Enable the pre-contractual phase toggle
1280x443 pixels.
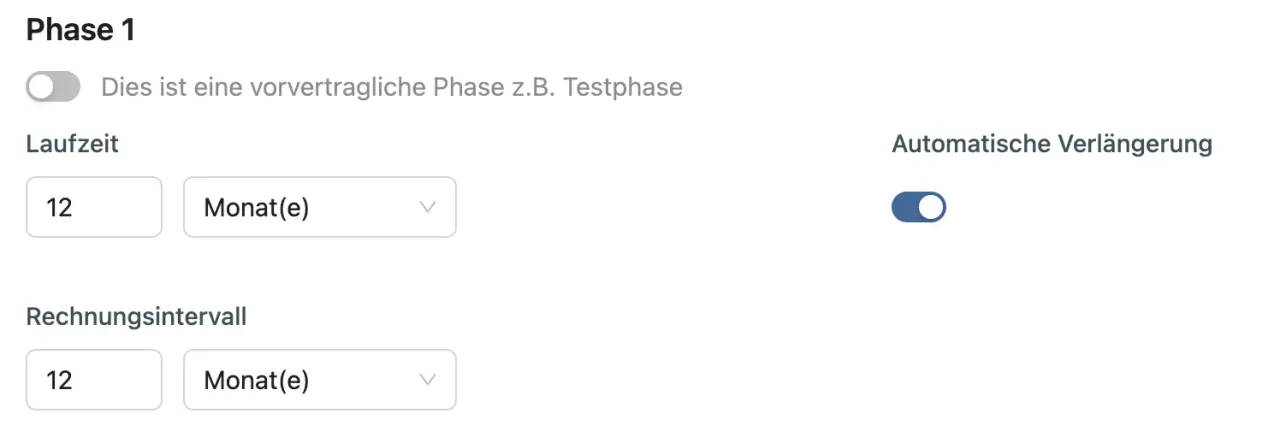click(53, 87)
